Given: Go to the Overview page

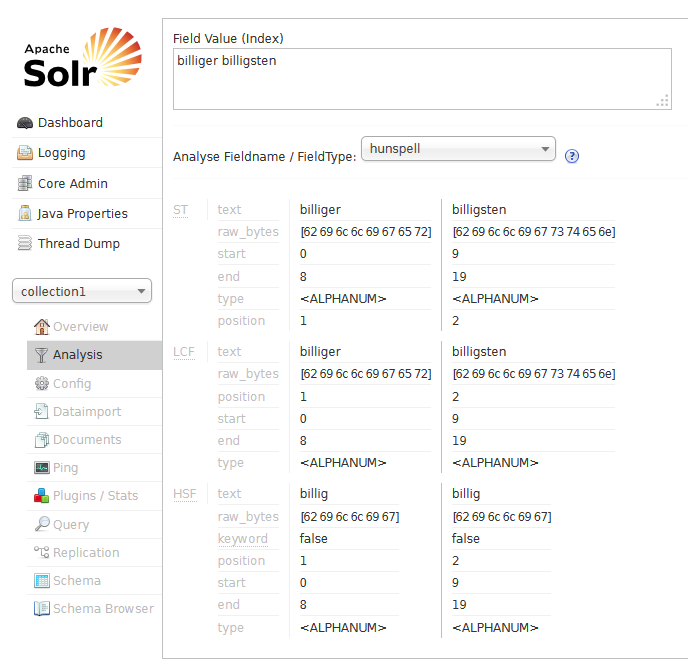Looking at the screenshot, I should 80,327.
